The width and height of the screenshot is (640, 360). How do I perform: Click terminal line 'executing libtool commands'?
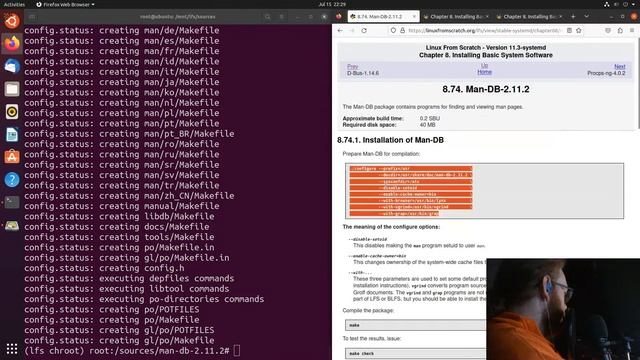[127, 289]
